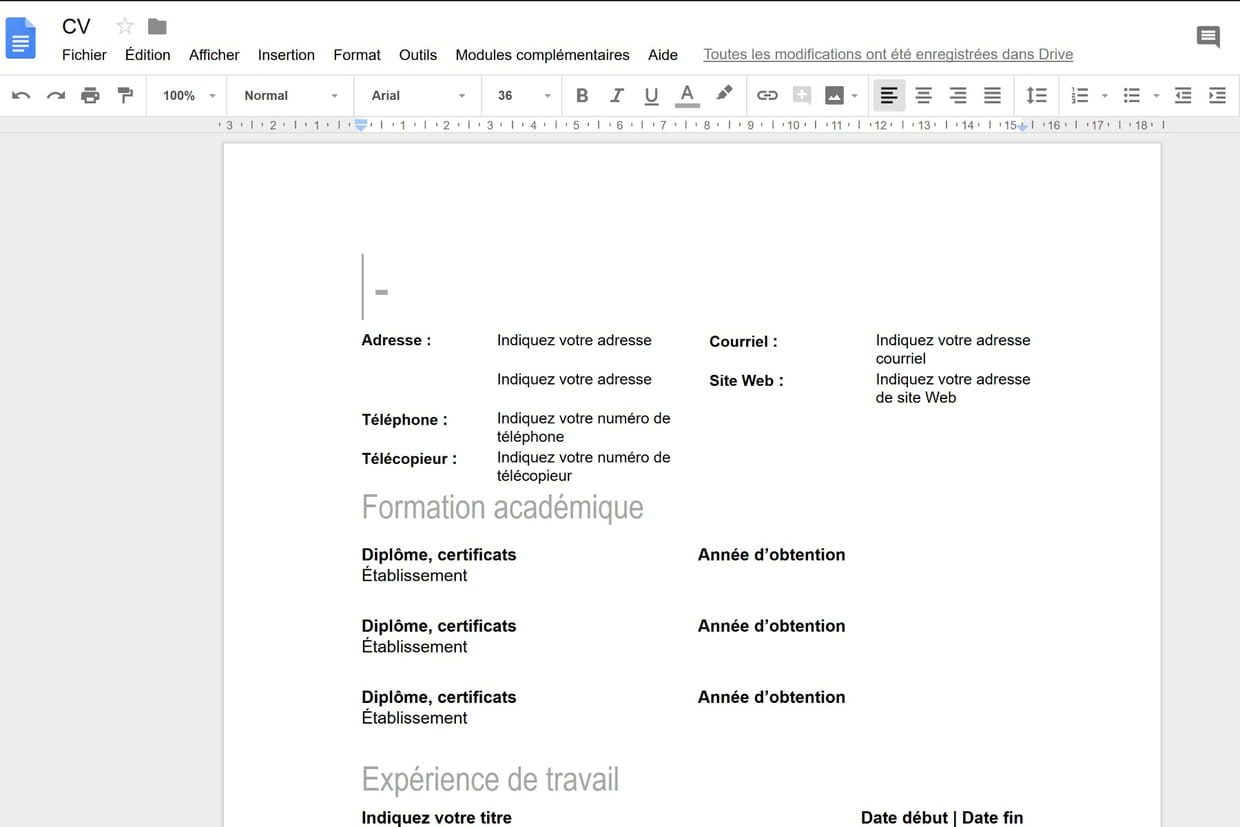
Task: Click the Site Web : label
Action: coord(746,380)
